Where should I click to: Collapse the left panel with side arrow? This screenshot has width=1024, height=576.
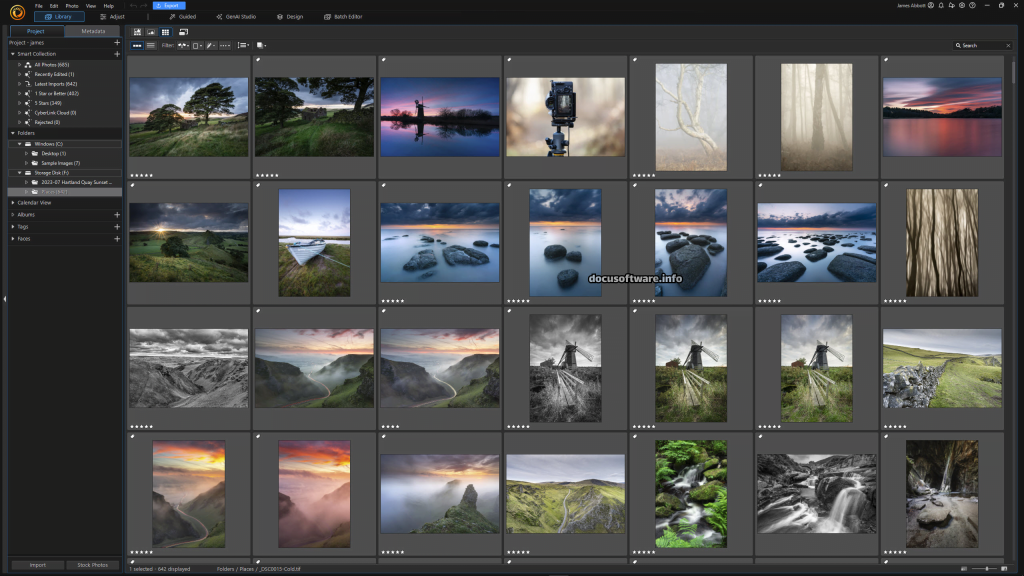tap(4, 298)
